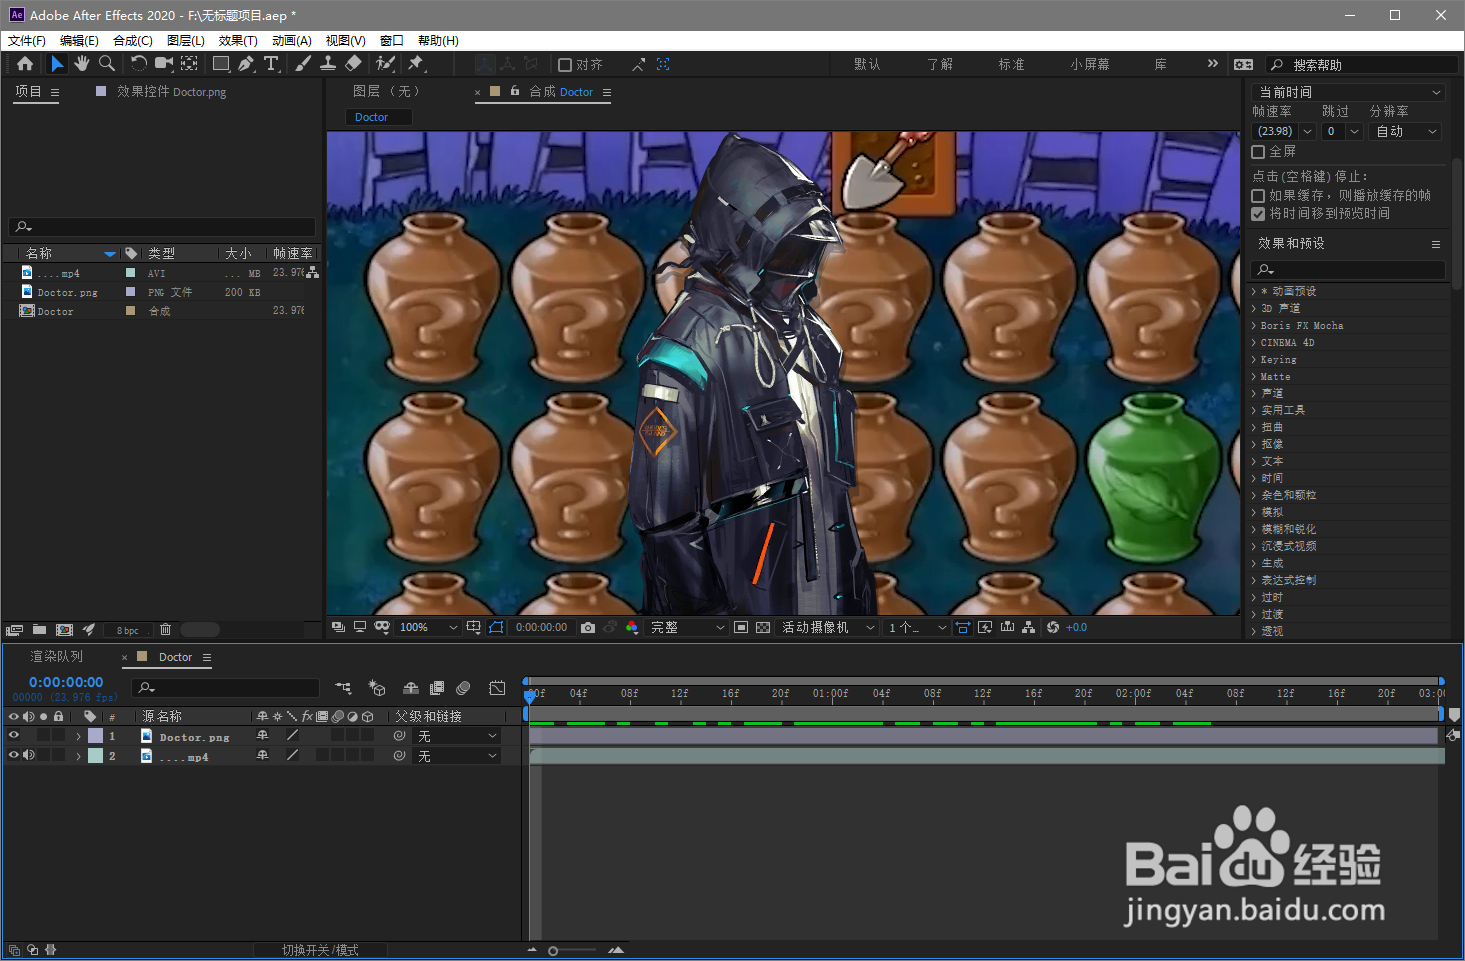Open the 100% magnification dropdown
The width and height of the screenshot is (1465, 961).
coord(428,627)
